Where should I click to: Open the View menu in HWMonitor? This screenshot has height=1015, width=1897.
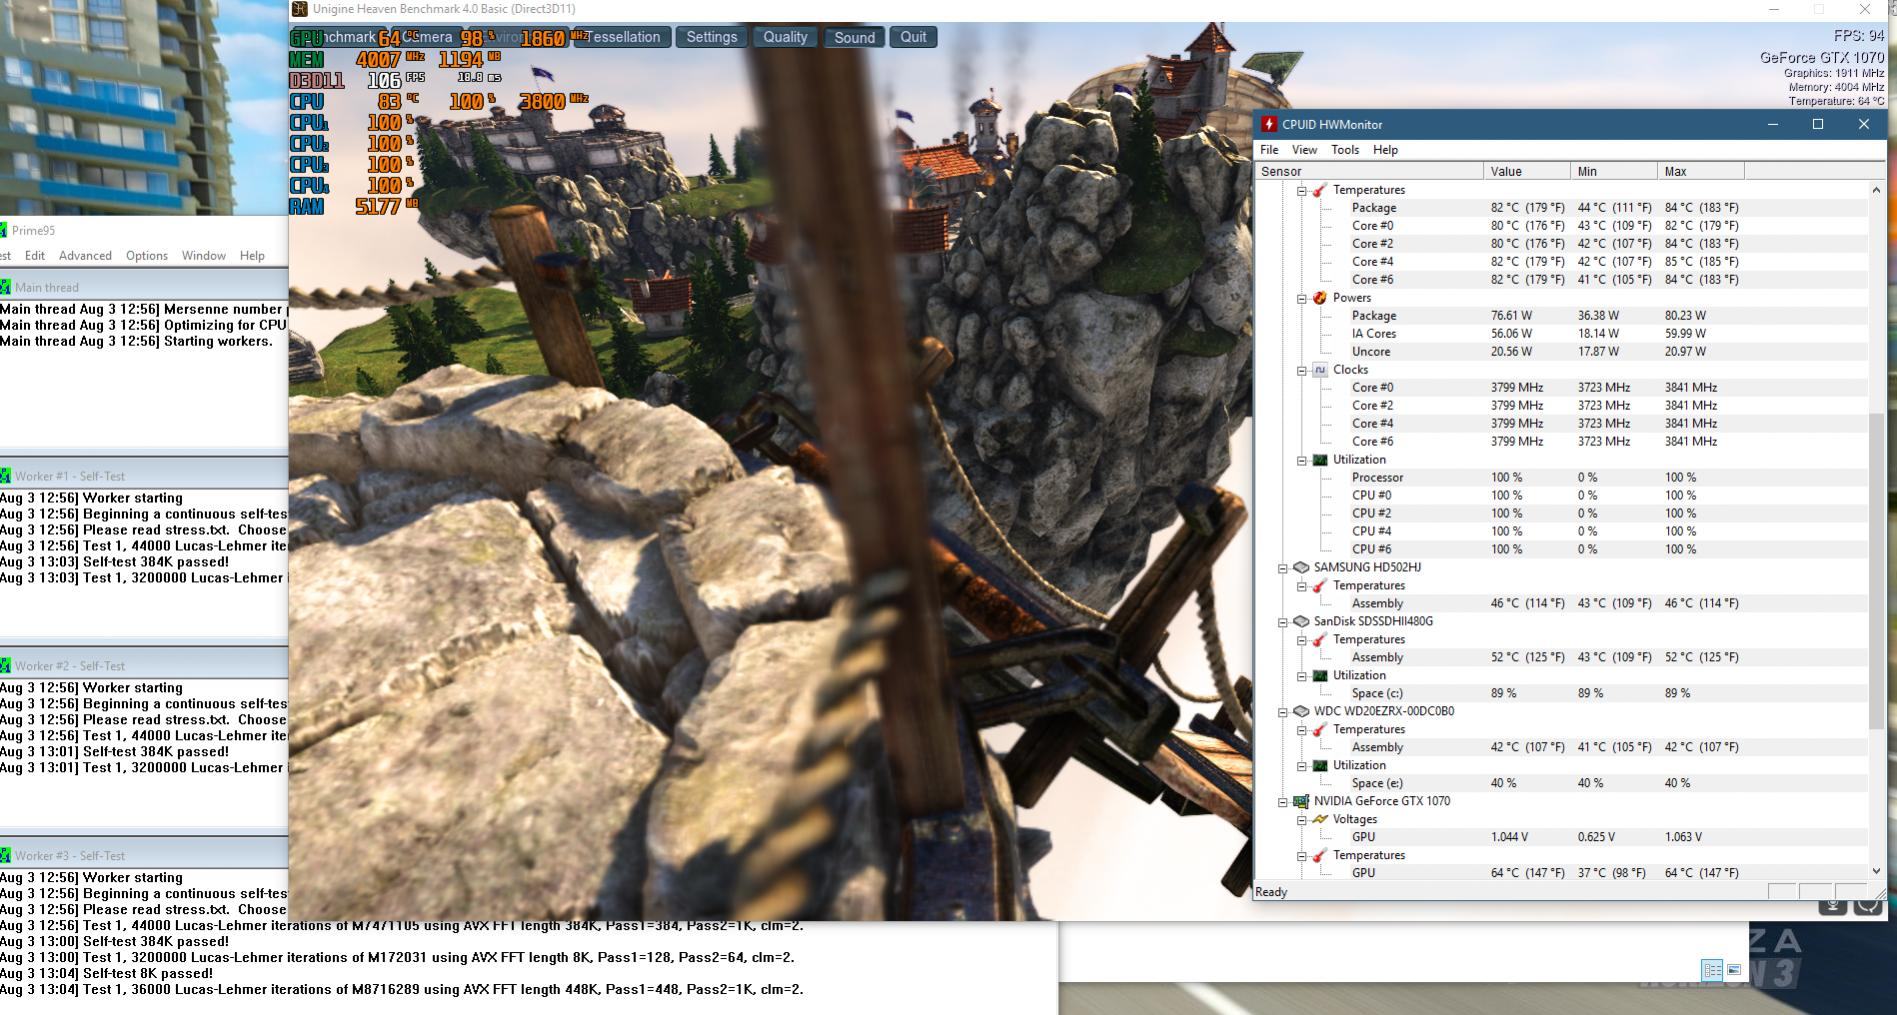point(1304,150)
